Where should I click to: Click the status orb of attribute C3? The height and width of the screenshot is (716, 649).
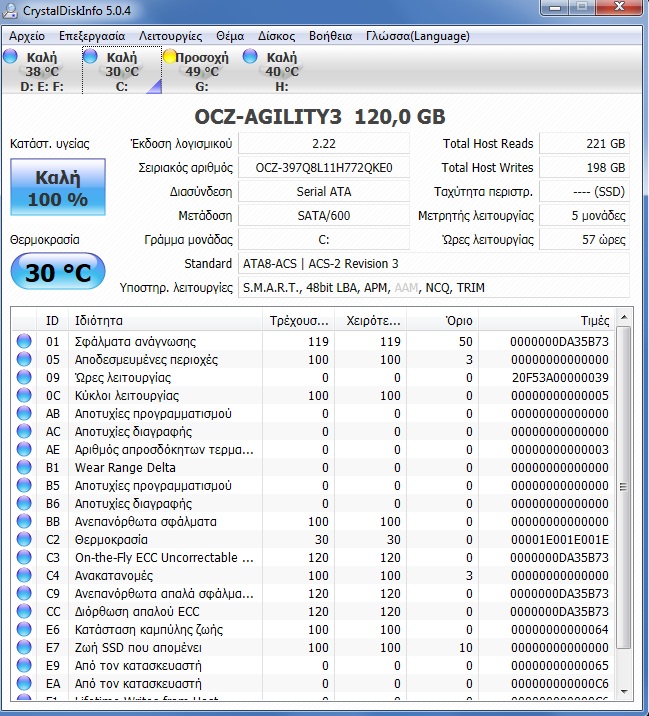tap(24, 558)
